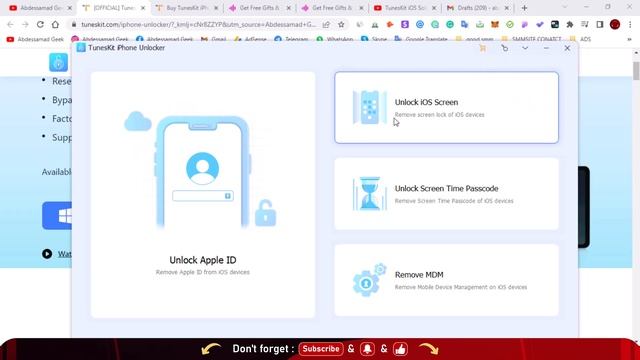This screenshot has width=640, height=360.
Task: Open the Unlock Apple ID panel
Action: coord(203,195)
